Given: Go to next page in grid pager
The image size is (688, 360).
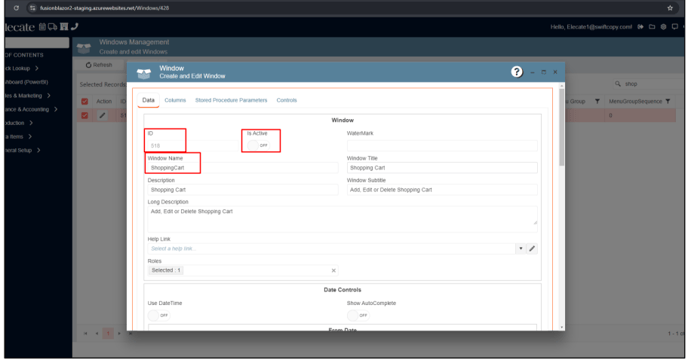Looking at the screenshot, I should pyautogui.click(x=119, y=333).
